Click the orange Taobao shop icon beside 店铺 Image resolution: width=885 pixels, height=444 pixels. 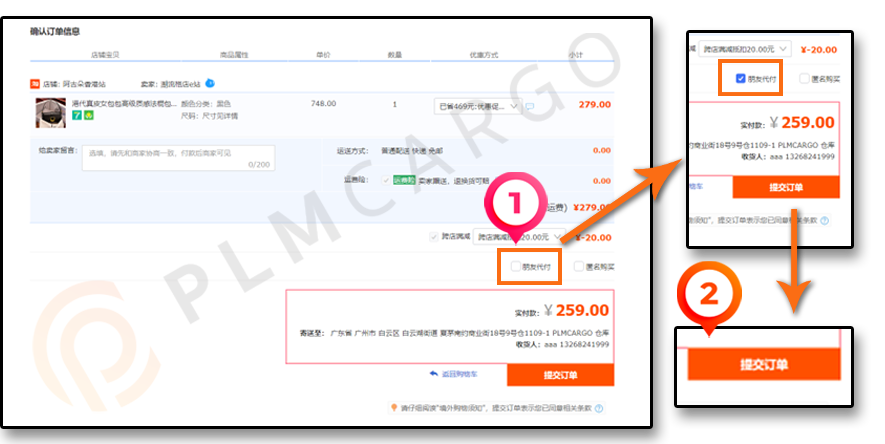[x=35, y=84]
